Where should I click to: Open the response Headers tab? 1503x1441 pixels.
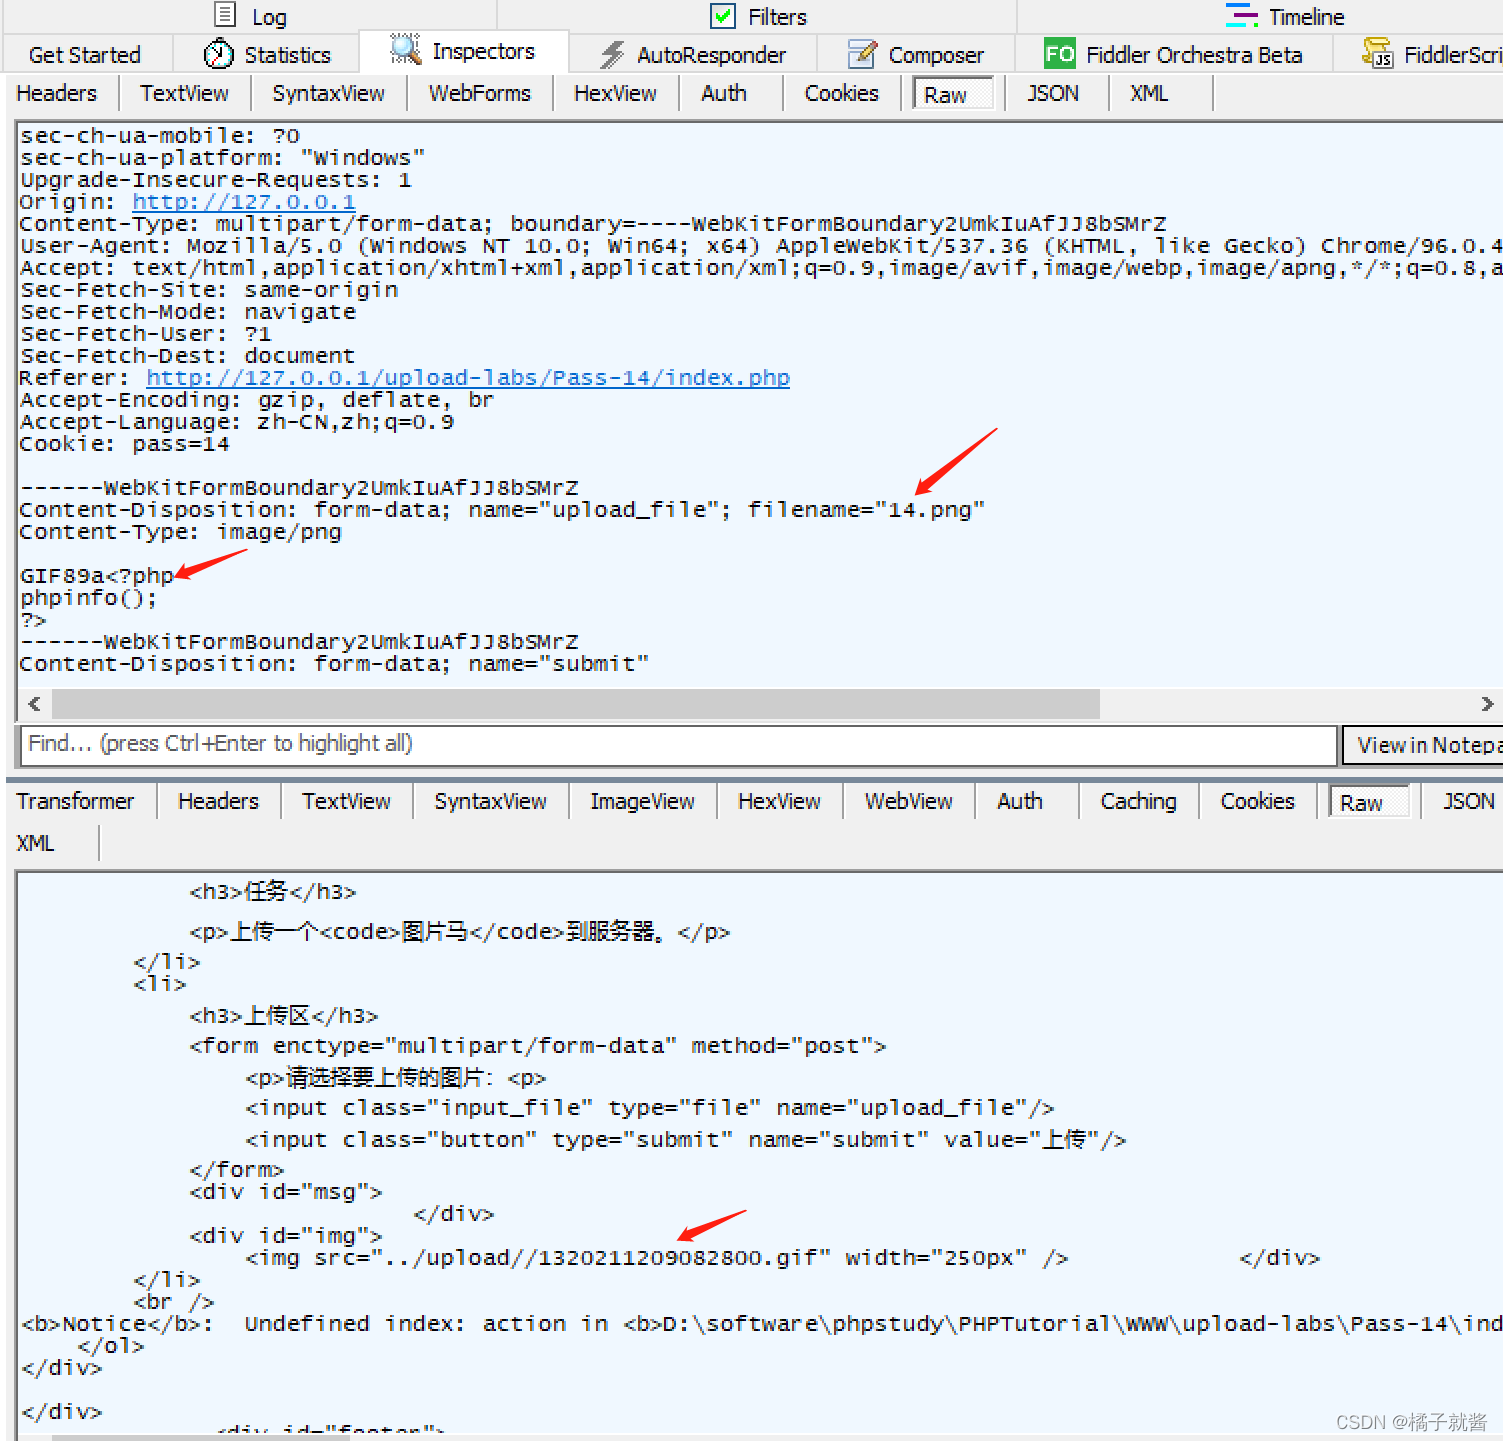218,801
